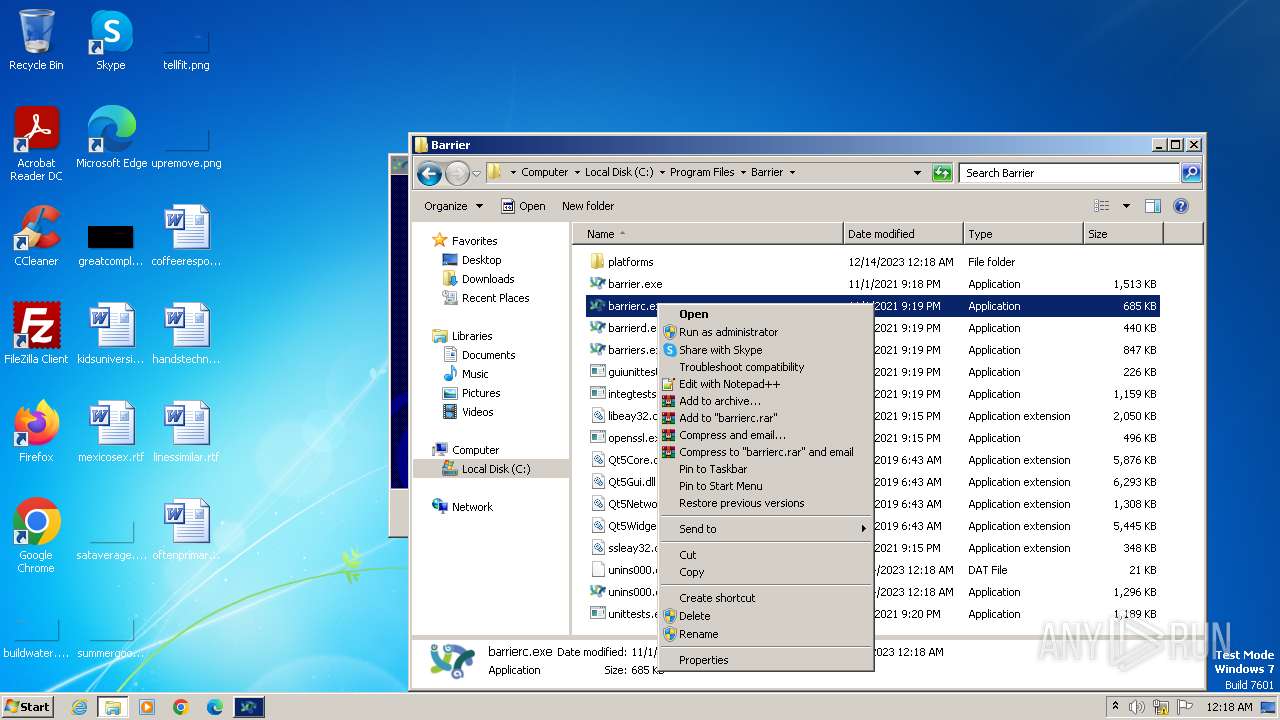Click the volume speaker tray icon

point(1136,707)
